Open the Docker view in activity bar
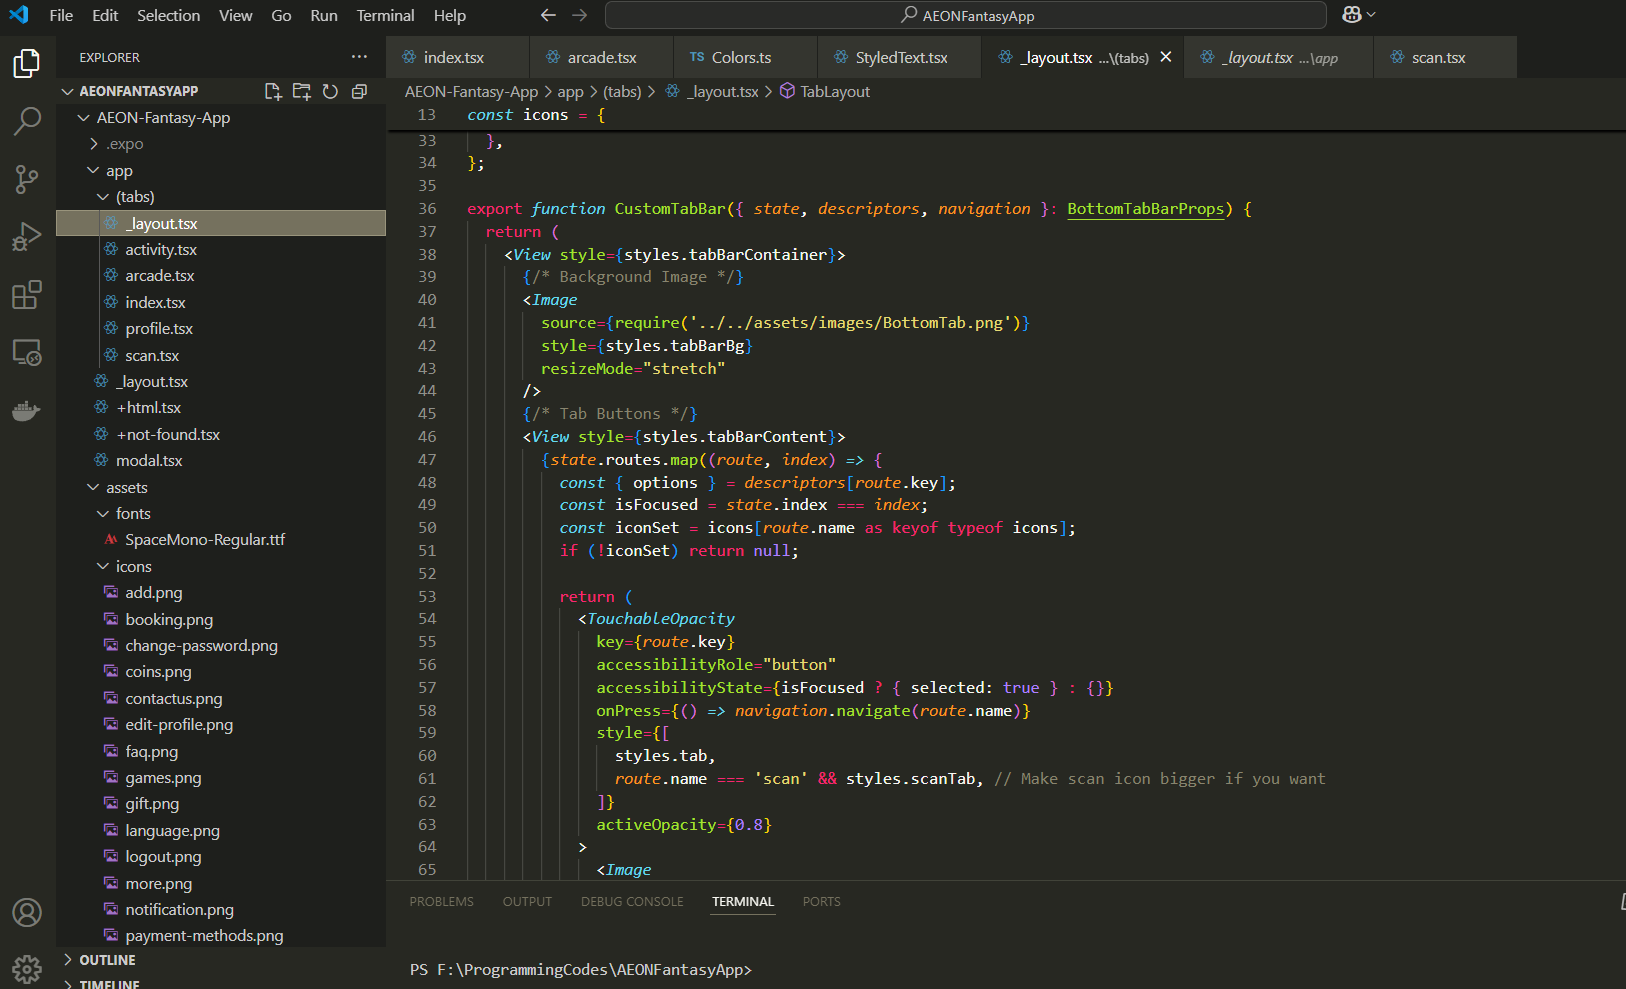This screenshot has width=1626, height=989. click(x=27, y=411)
